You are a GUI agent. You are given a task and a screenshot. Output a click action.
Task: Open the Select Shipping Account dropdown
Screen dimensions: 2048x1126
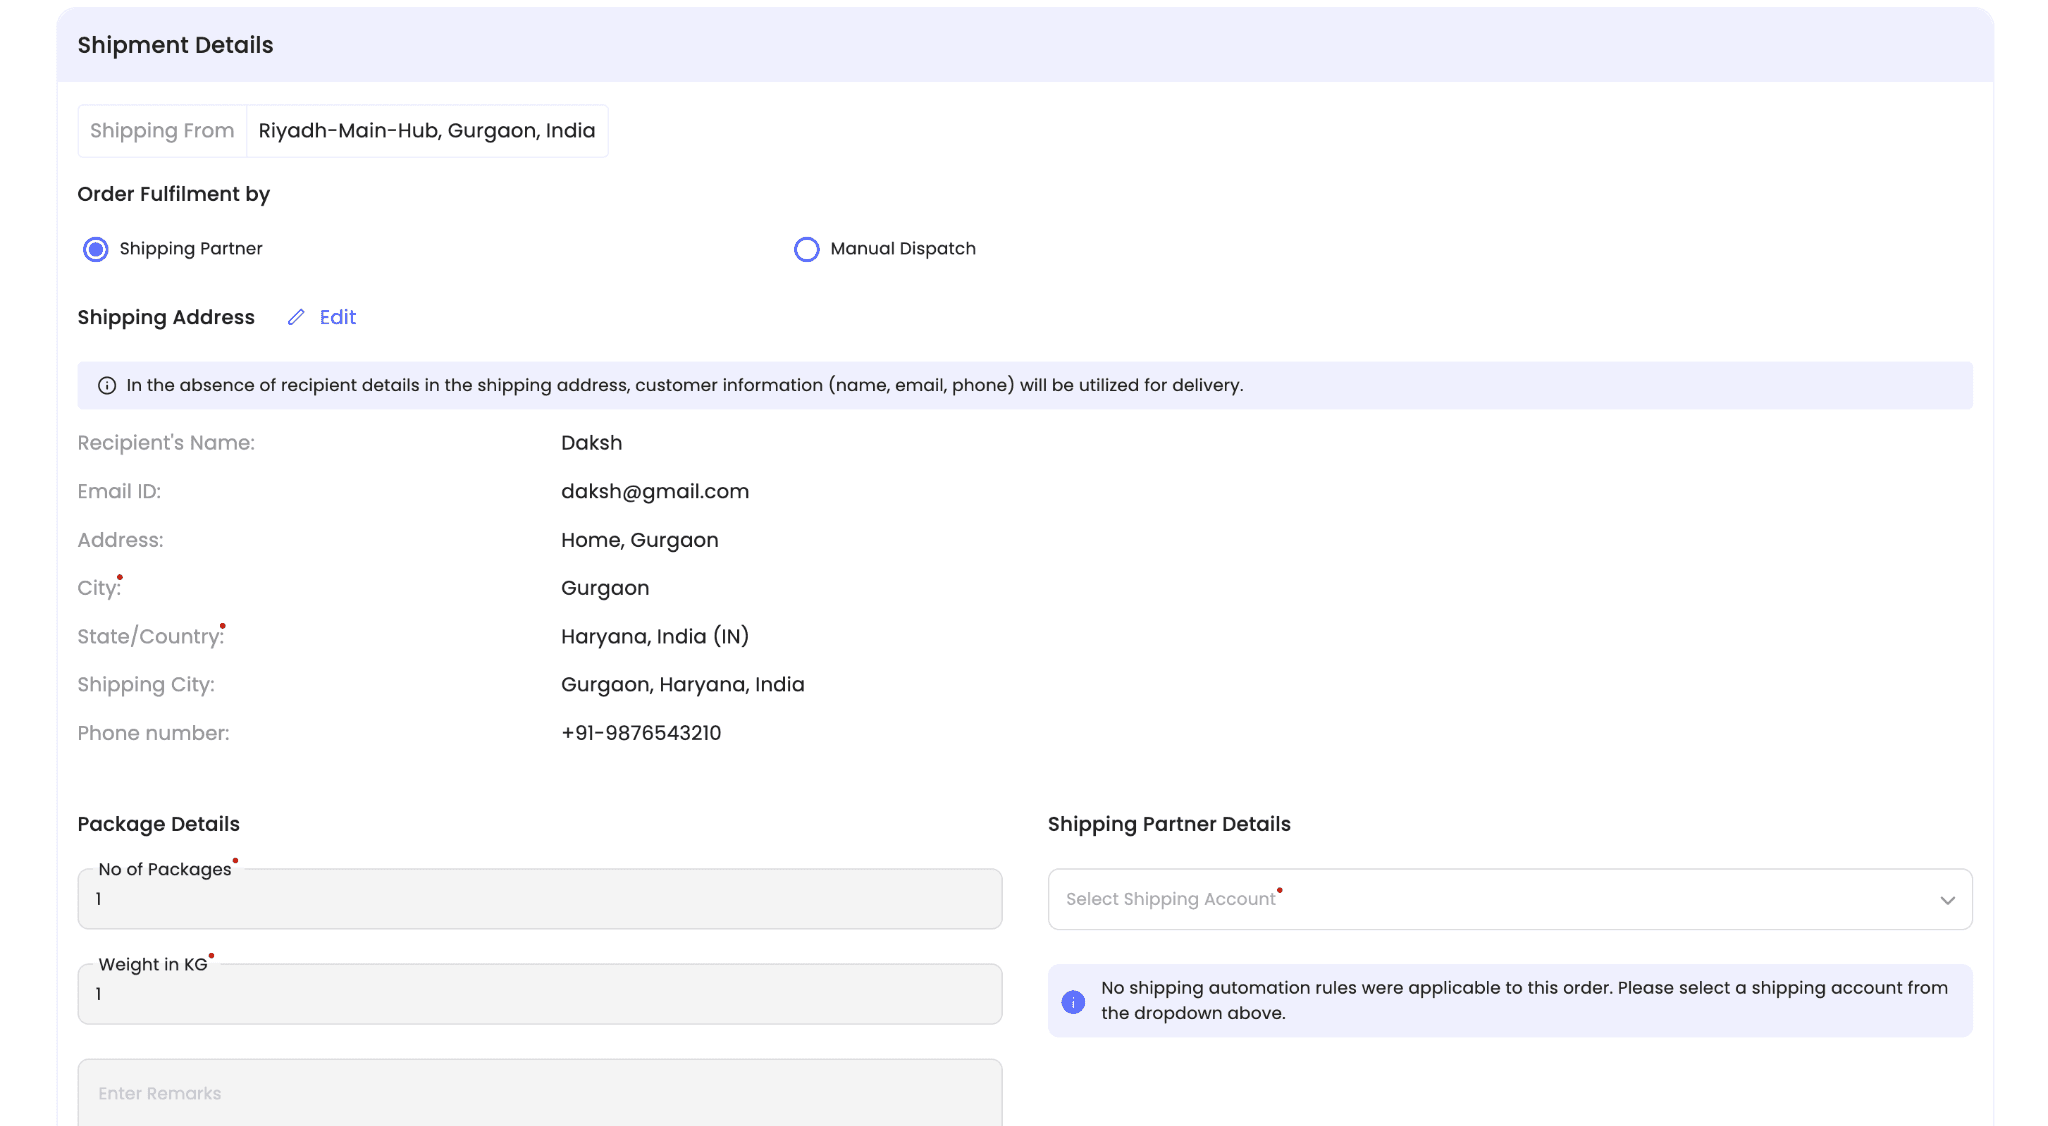pos(1490,899)
